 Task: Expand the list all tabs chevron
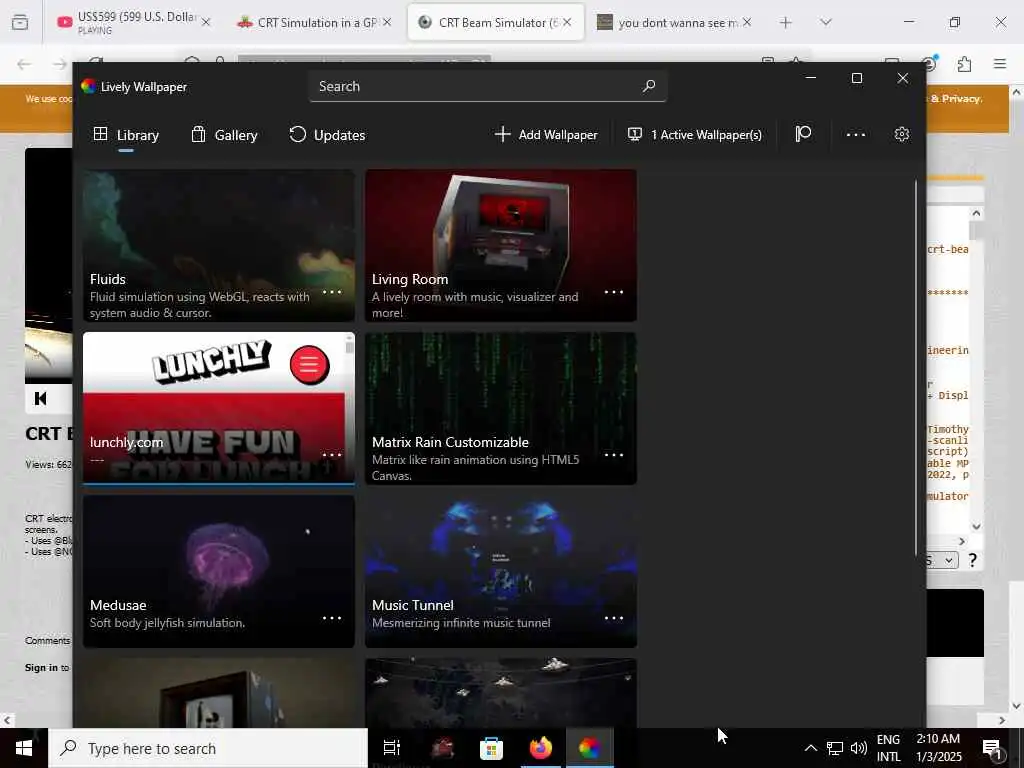click(x=825, y=23)
